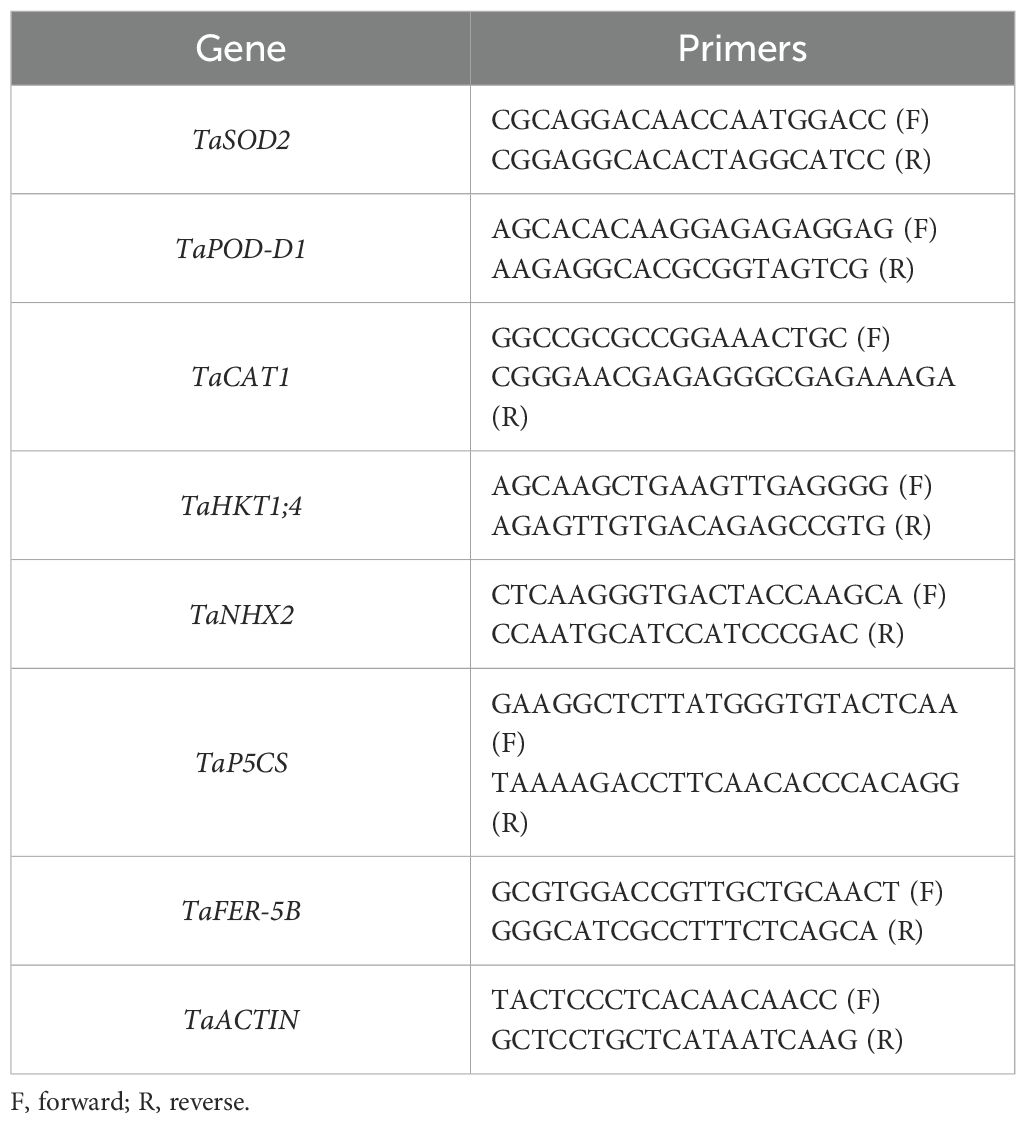Select the TaACTIN gene name
The height and width of the screenshot is (1124, 1026).
pyautogui.click(x=241, y=1019)
